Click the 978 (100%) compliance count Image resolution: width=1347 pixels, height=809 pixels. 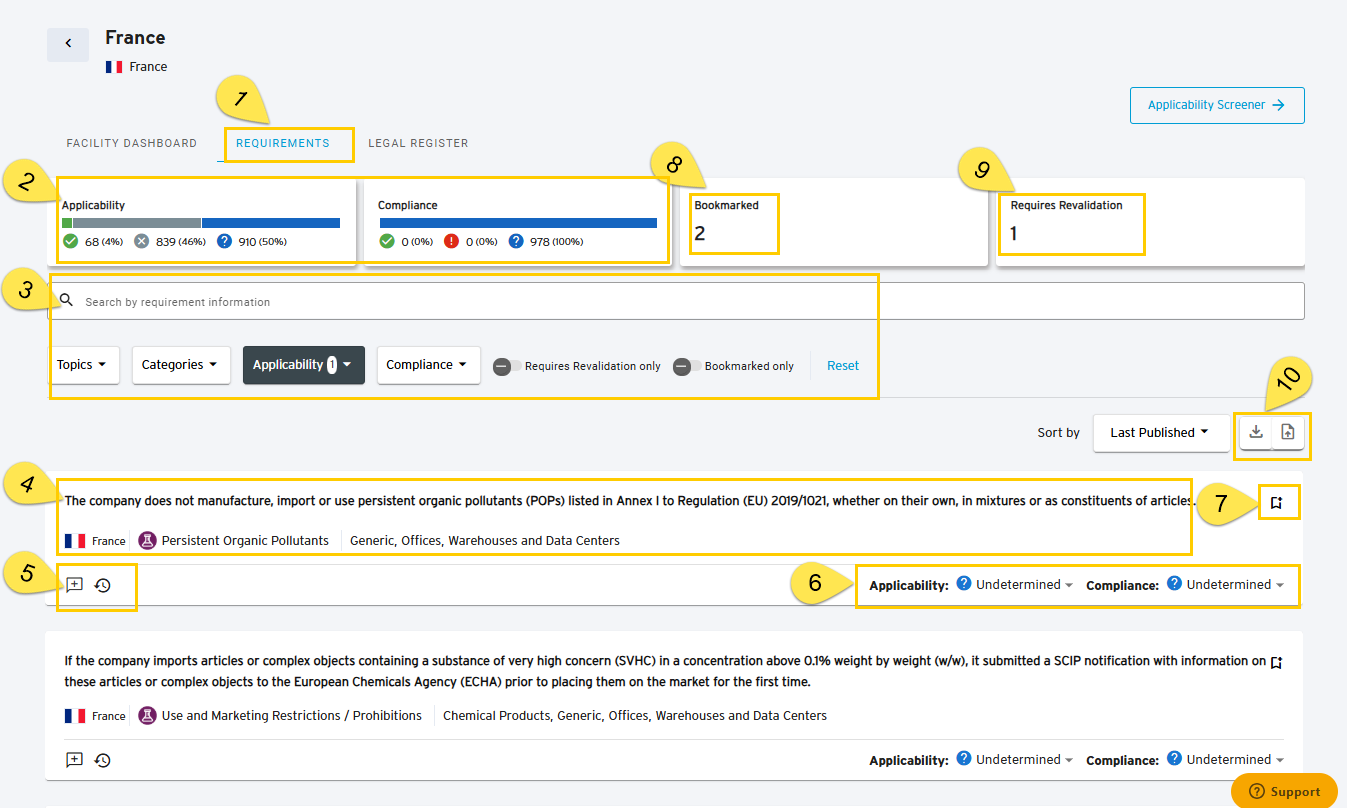pyautogui.click(x=556, y=242)
